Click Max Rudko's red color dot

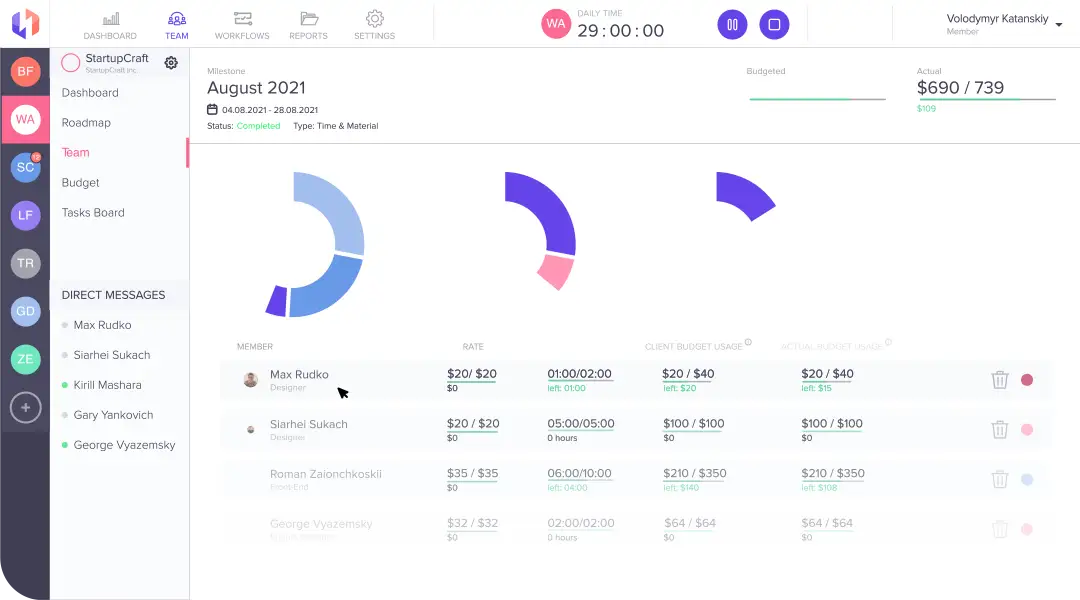click(x=1026, y=380)
